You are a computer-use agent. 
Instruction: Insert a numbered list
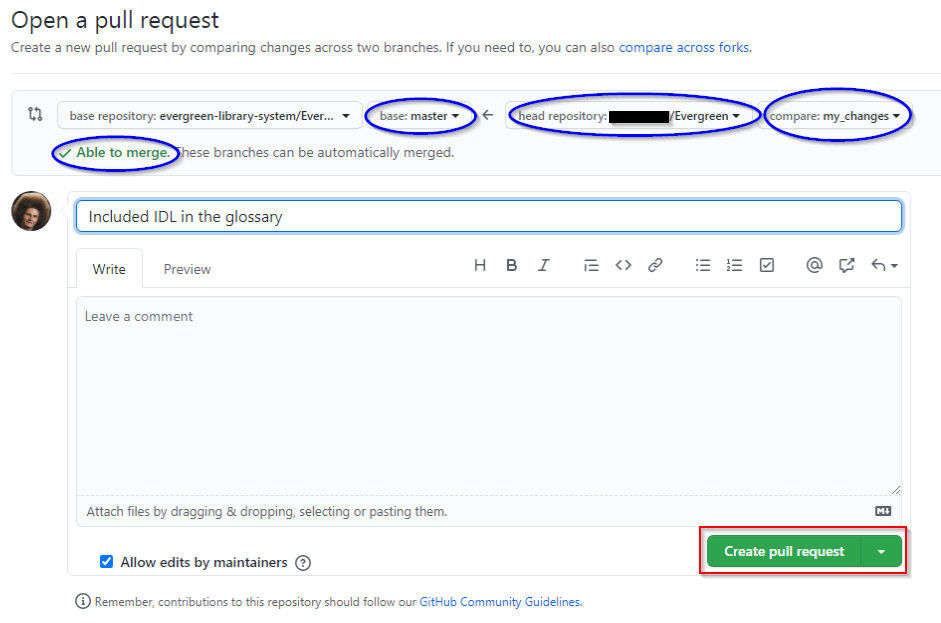pos(735,265)
